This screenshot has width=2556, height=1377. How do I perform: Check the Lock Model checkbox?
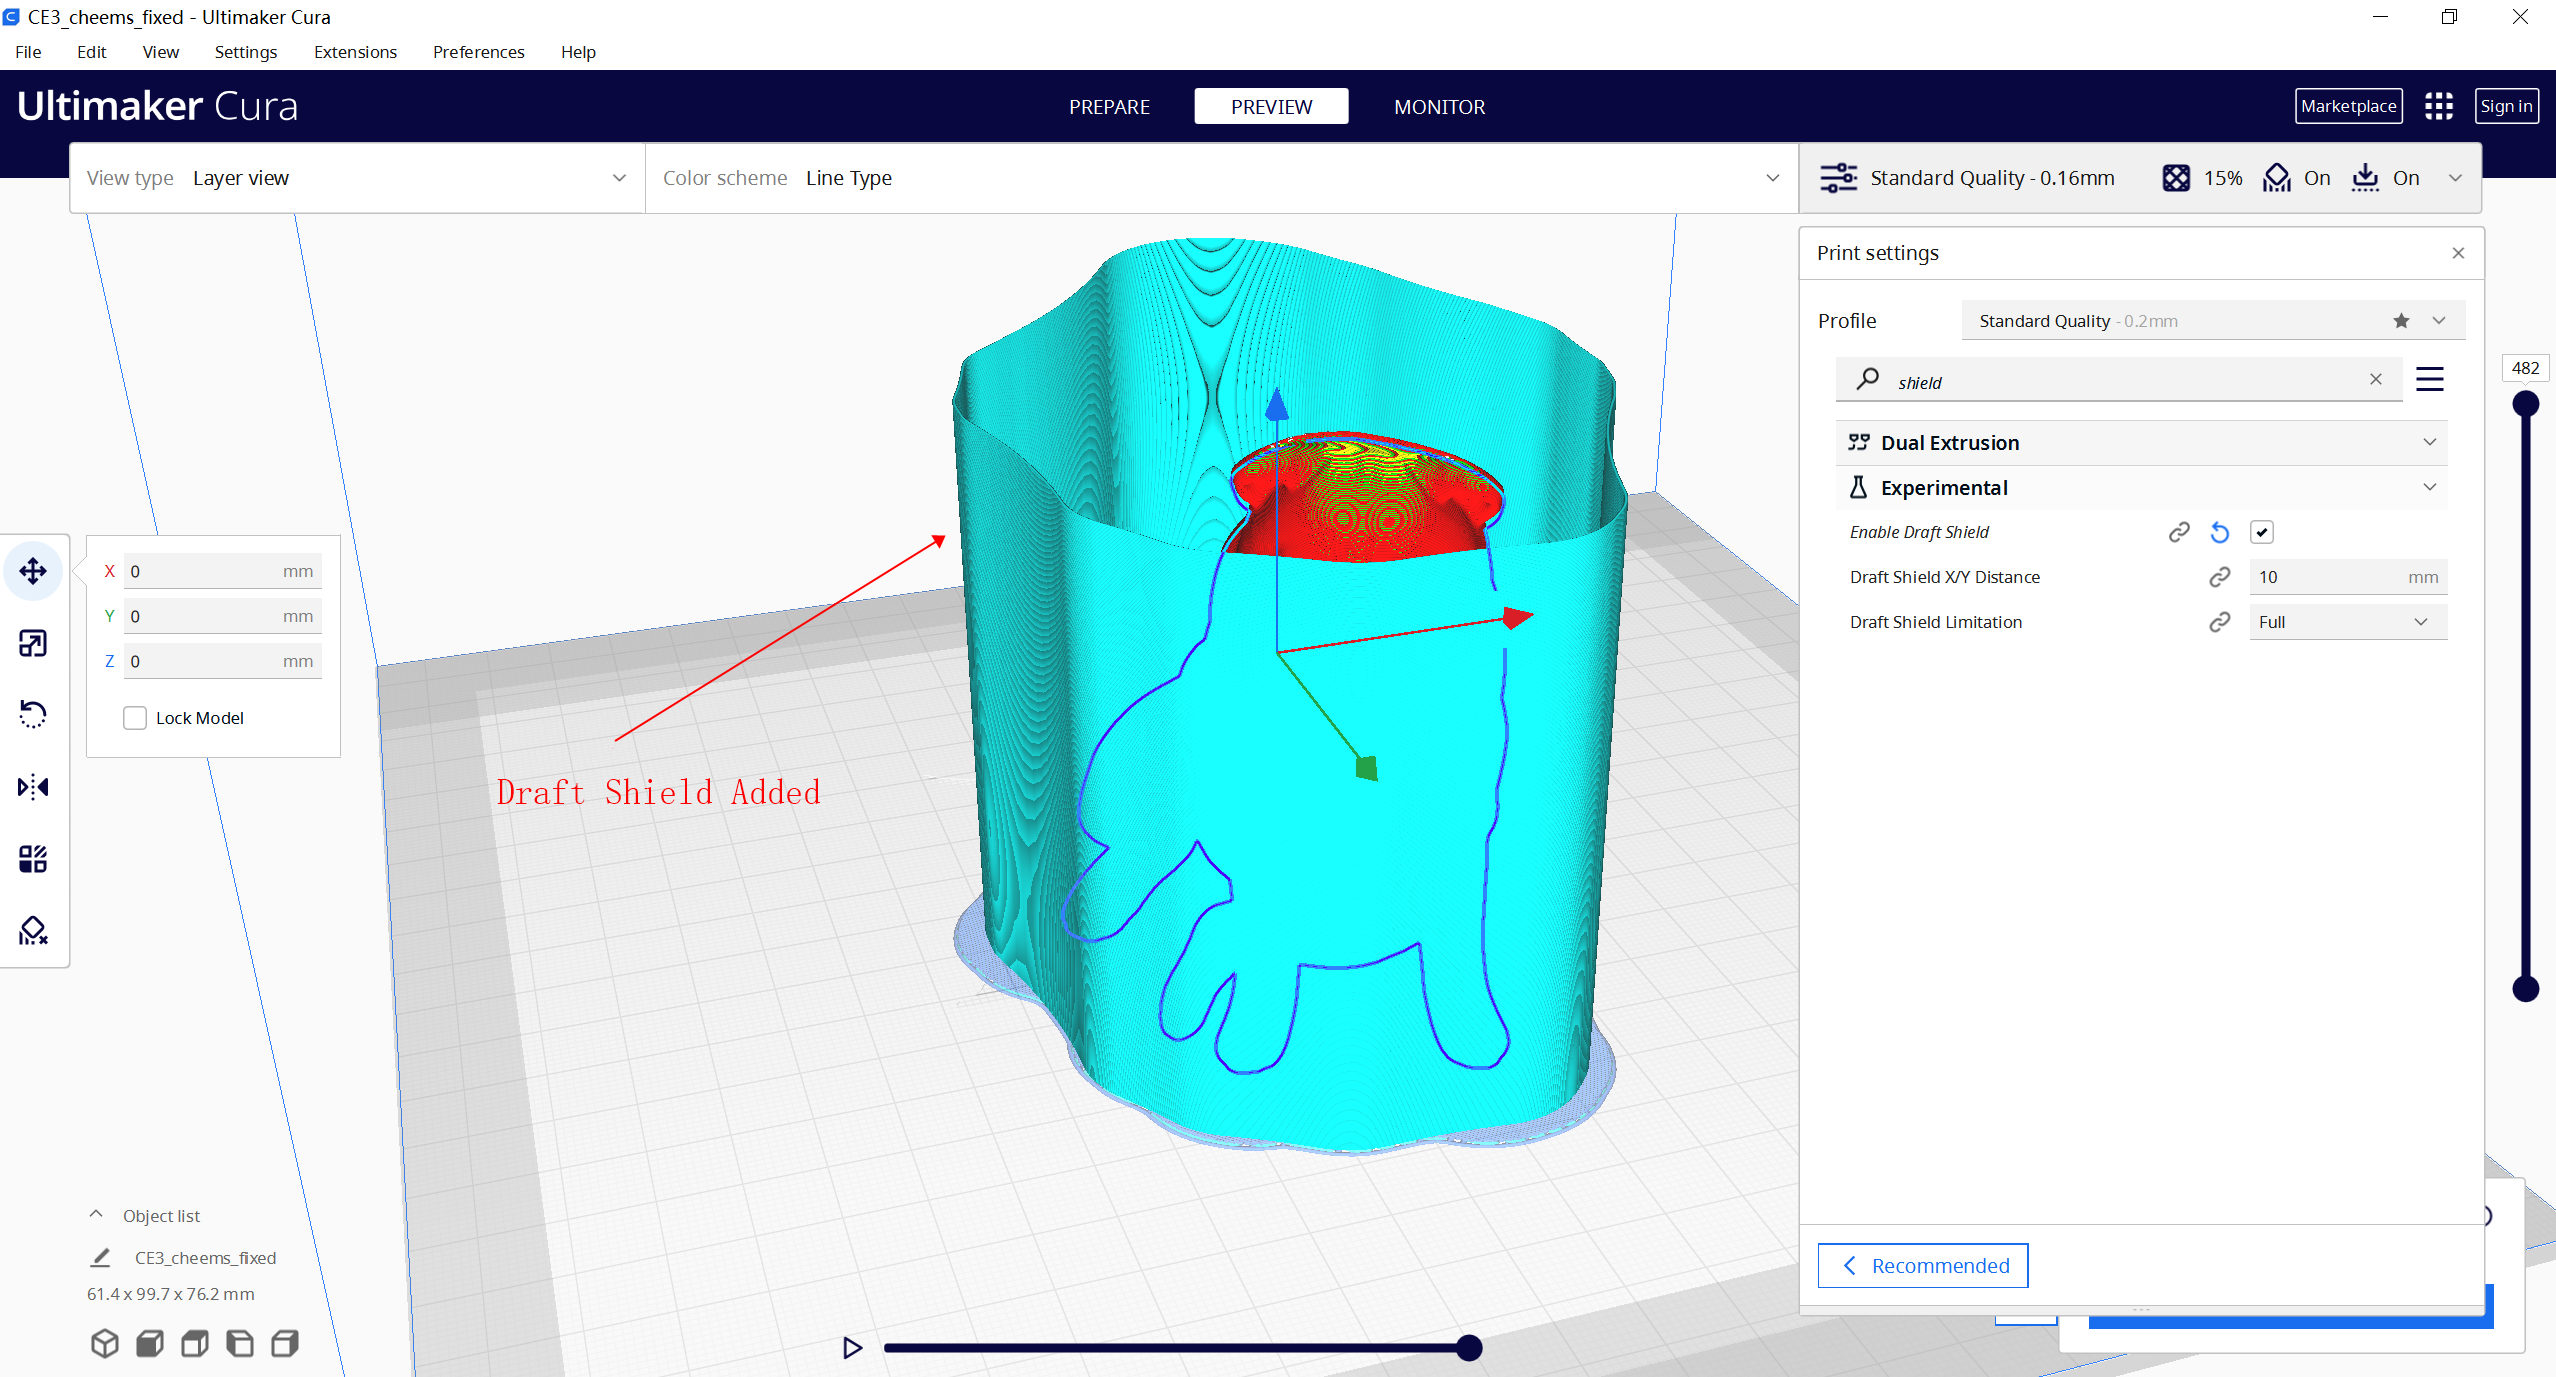(x=135, y=718)
